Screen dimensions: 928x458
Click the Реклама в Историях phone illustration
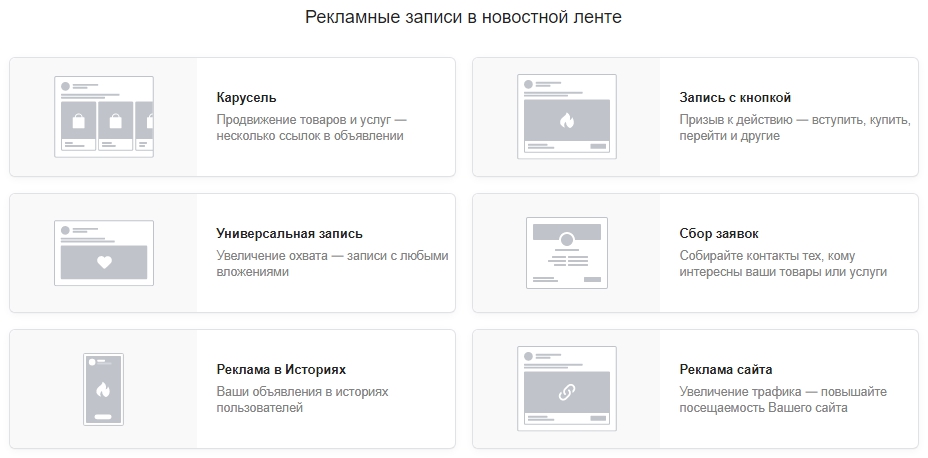(104, 389)
